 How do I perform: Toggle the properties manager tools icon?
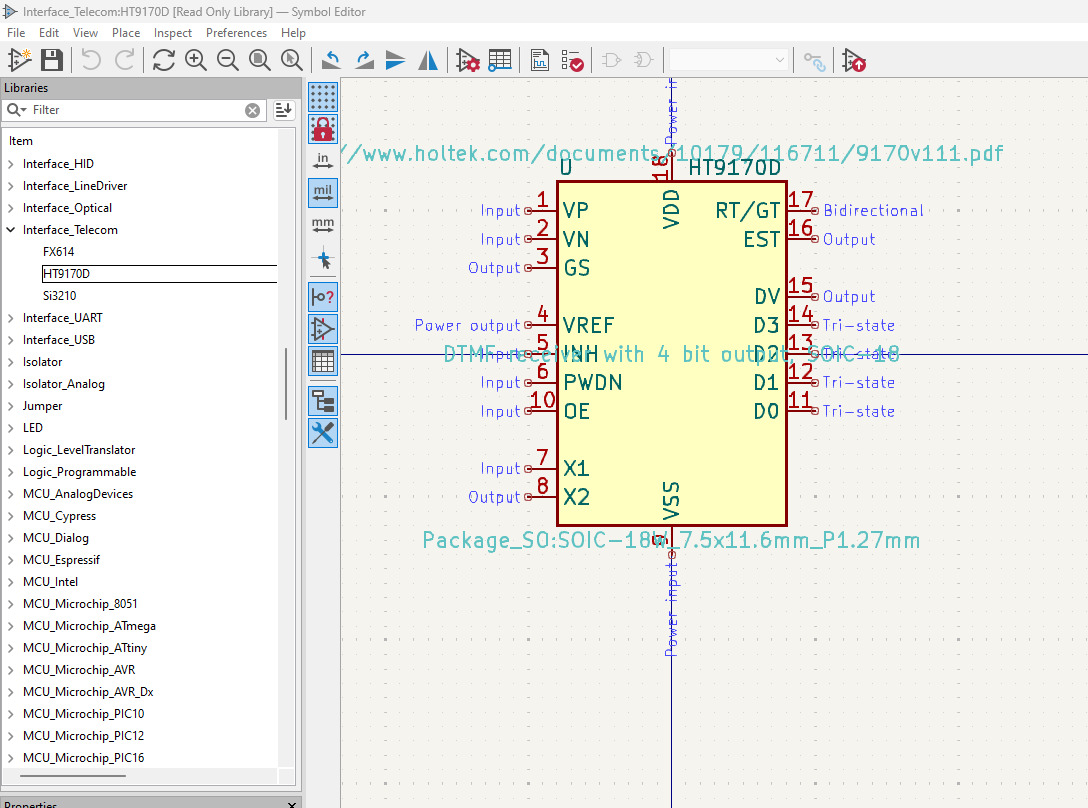(323, 433)
